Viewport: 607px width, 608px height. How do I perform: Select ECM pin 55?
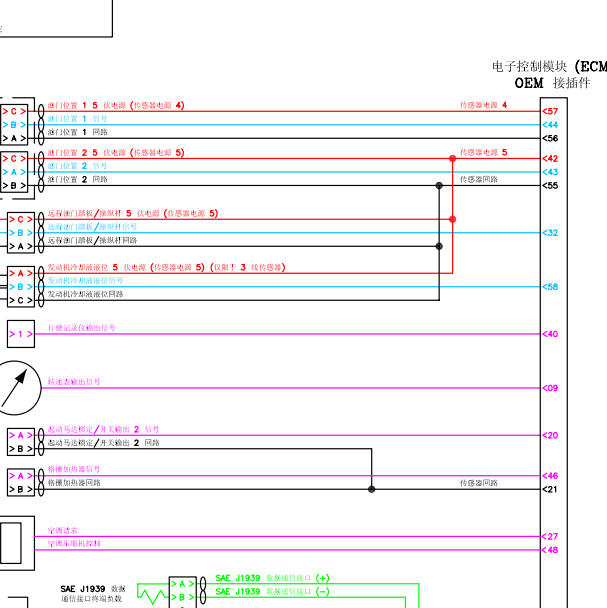(x=550, y=186)
